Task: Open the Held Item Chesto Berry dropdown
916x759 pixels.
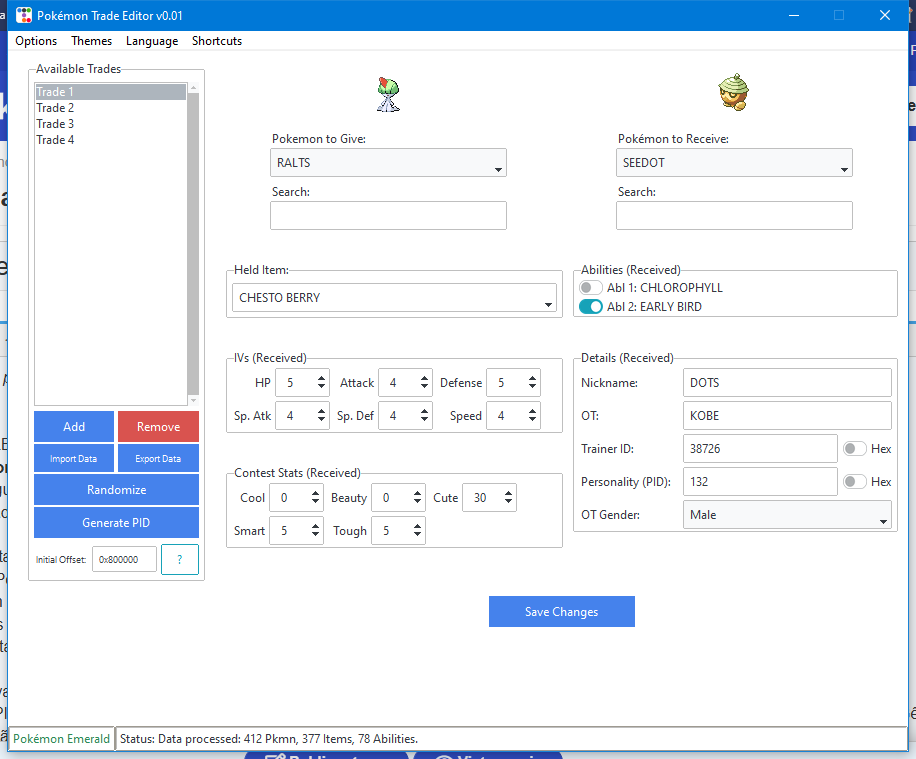Action: pos(395,298)
